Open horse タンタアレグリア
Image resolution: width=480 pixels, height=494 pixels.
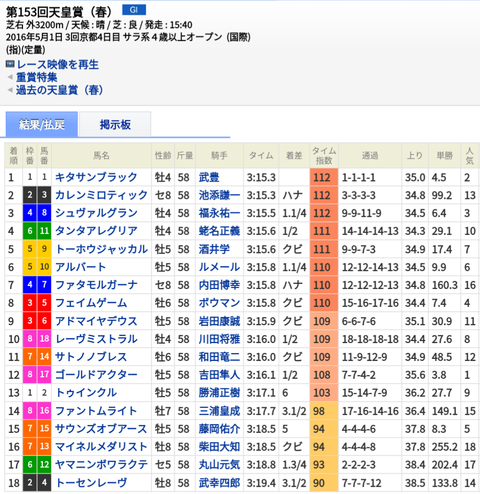click(x=96, y=231)
